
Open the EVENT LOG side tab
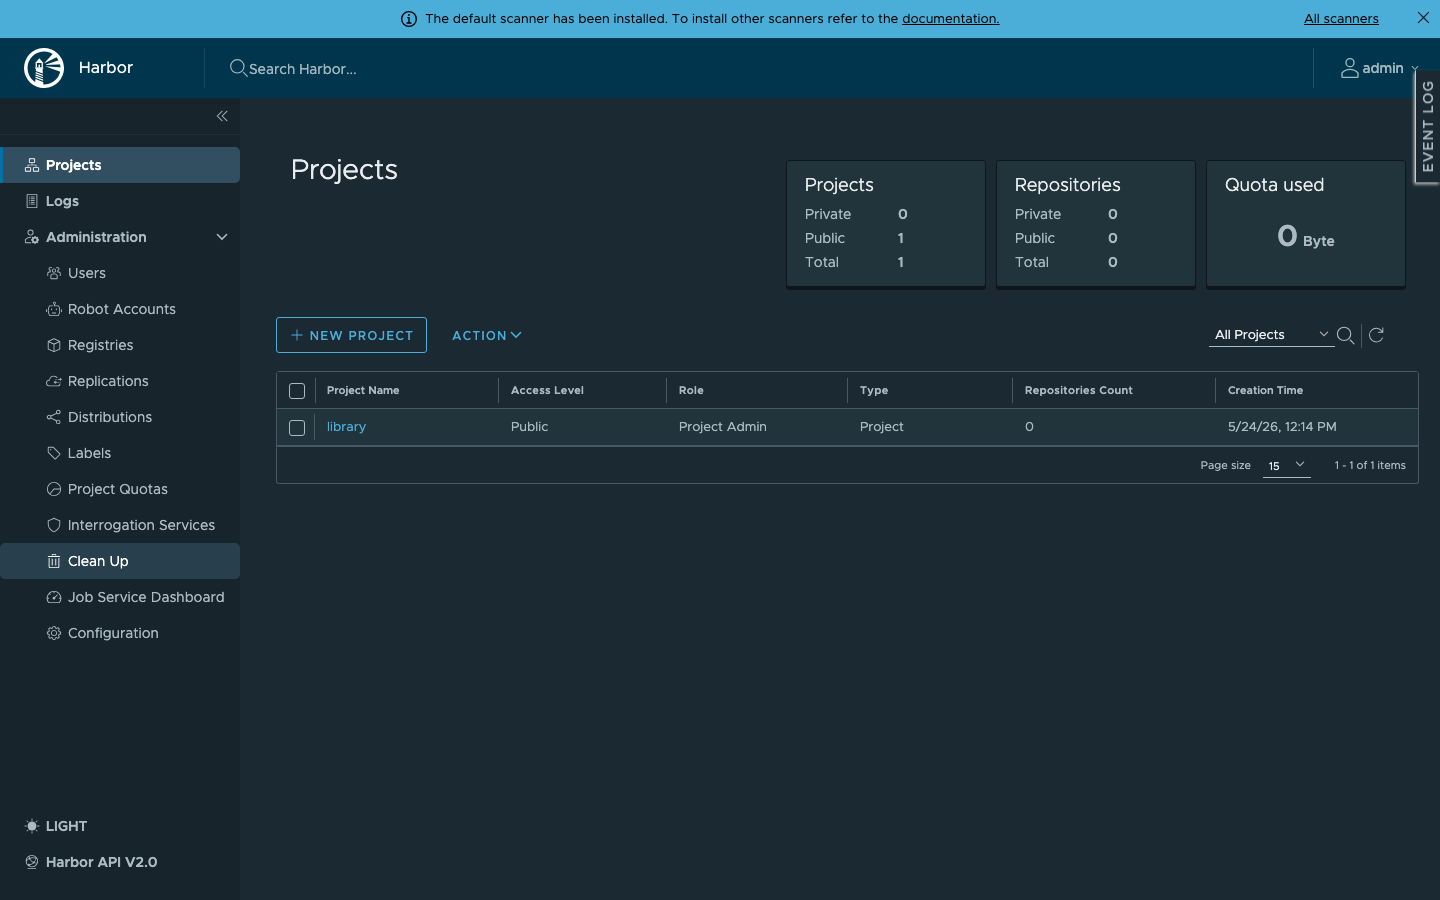pos(1427,126)
